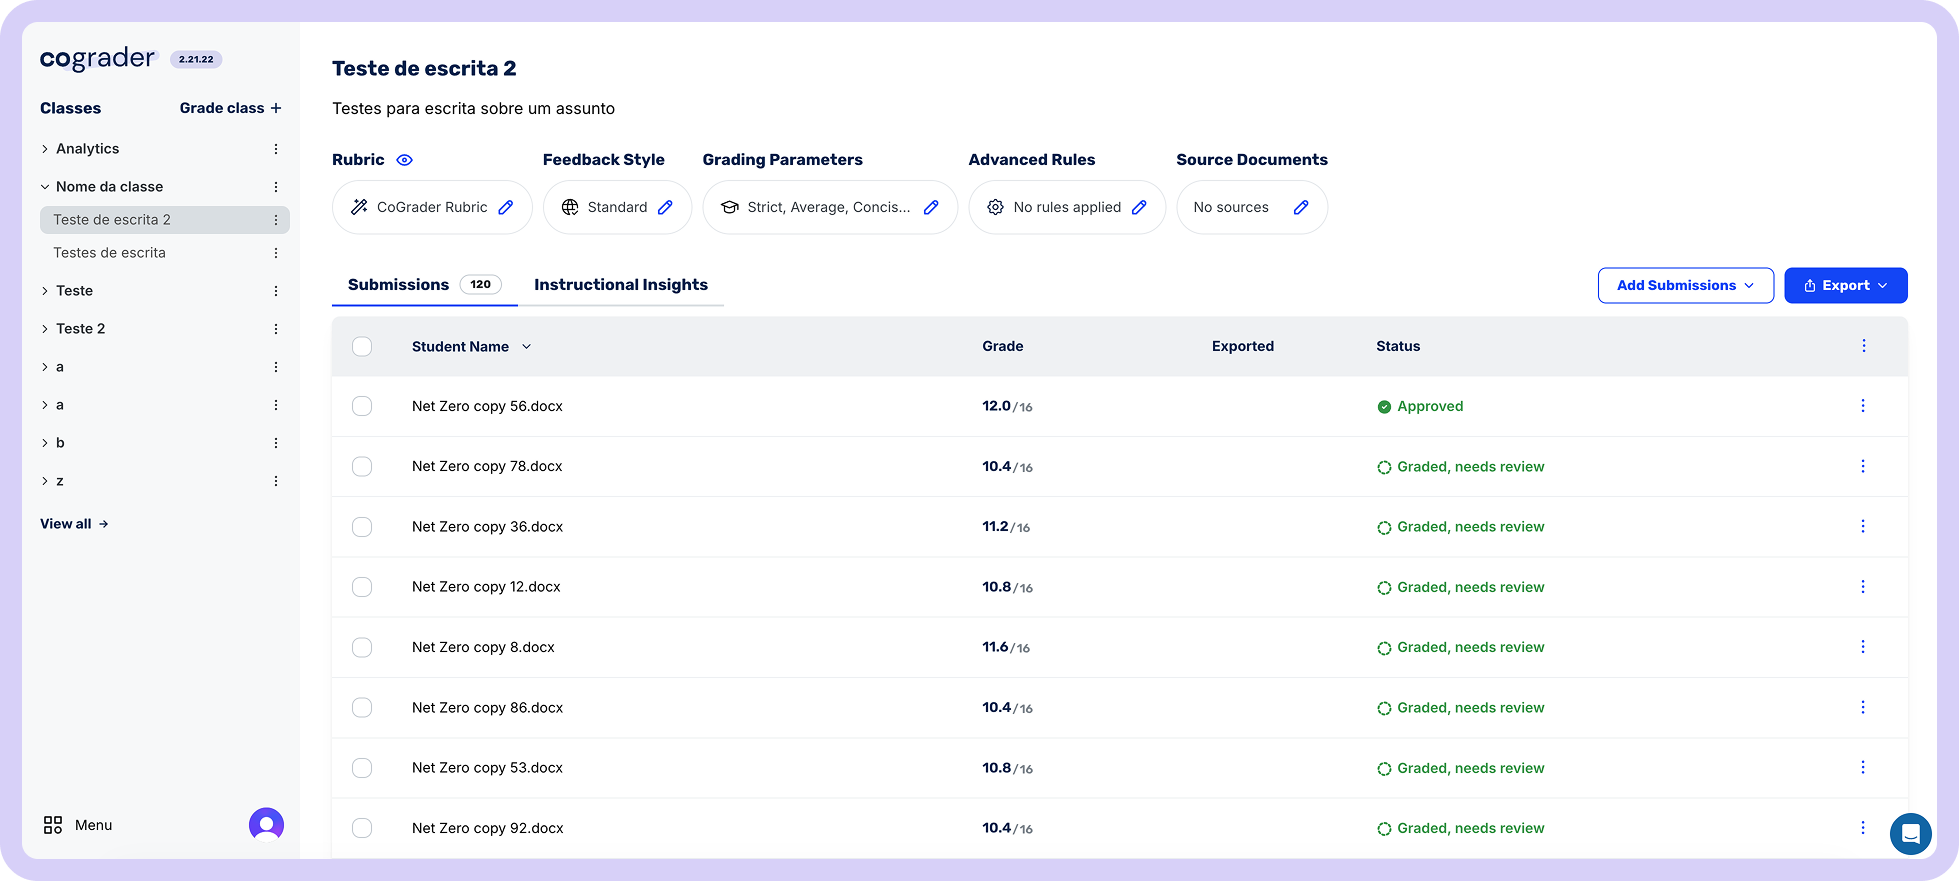Image resolution: width=1959 pixels, height=881 pixels.
Task: Edit Source Documents pencil icon
Action: tap(1301, 207)
